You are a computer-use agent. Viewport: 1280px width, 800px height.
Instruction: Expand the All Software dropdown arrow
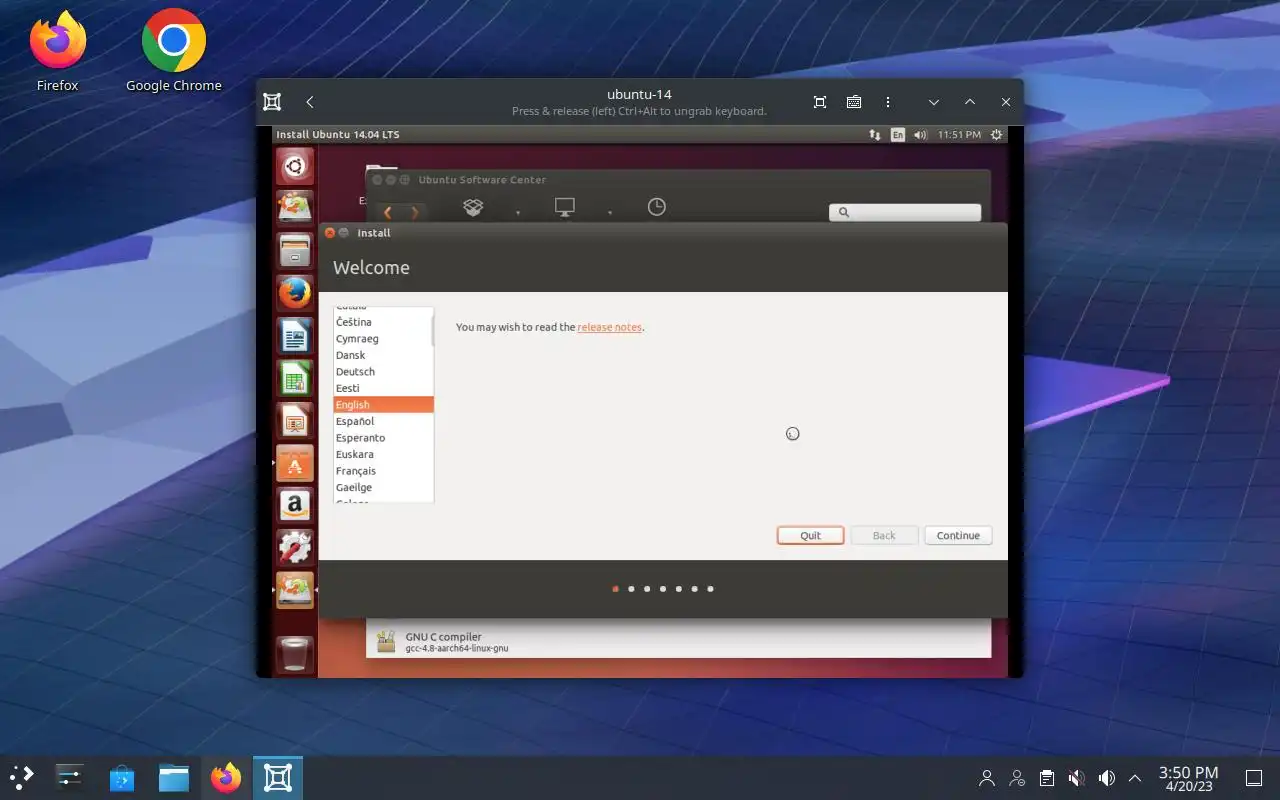[517, 213]
